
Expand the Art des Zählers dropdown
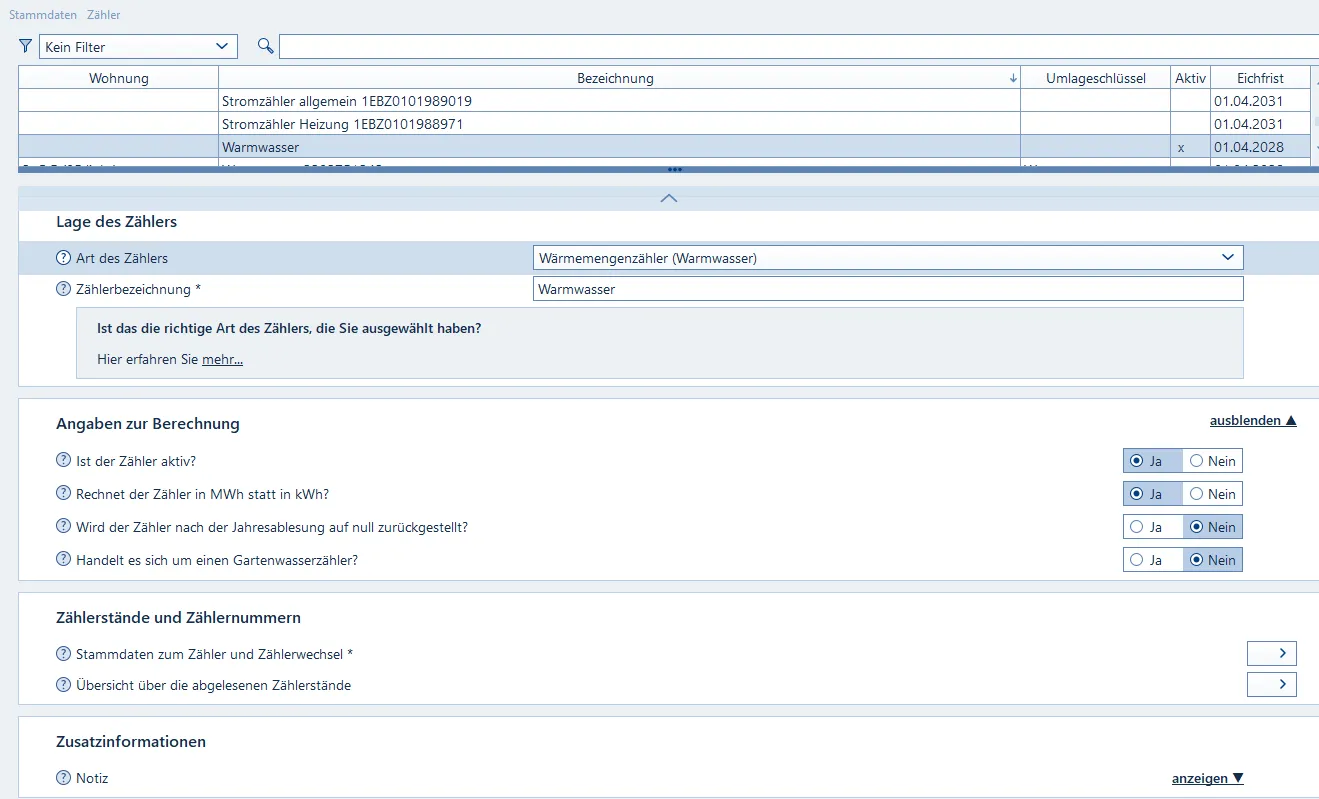[1228, 258]
